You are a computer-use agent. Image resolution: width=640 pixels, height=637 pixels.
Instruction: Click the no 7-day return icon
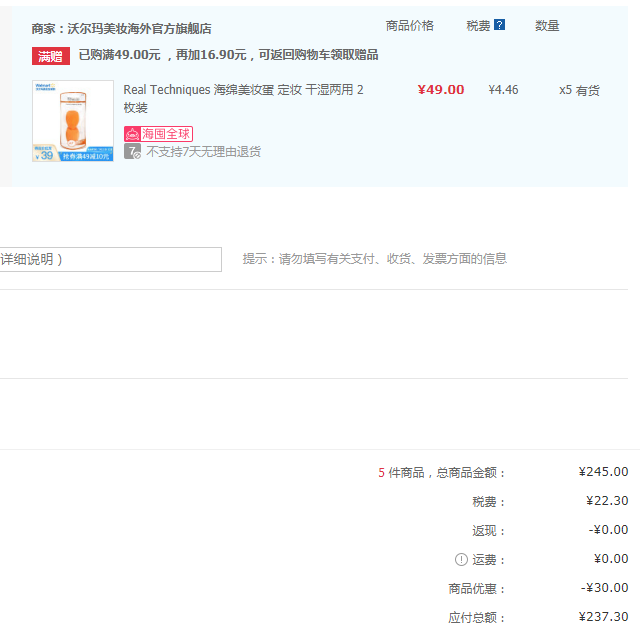pos(132,151)
